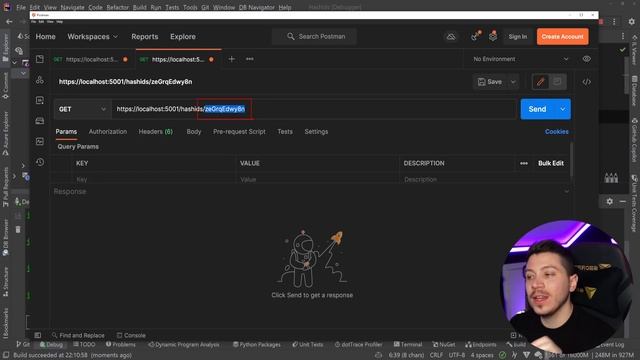Open Mock Servers icon in Postman sidebar
The image size is (640, 360).
(x=40, y=121)
